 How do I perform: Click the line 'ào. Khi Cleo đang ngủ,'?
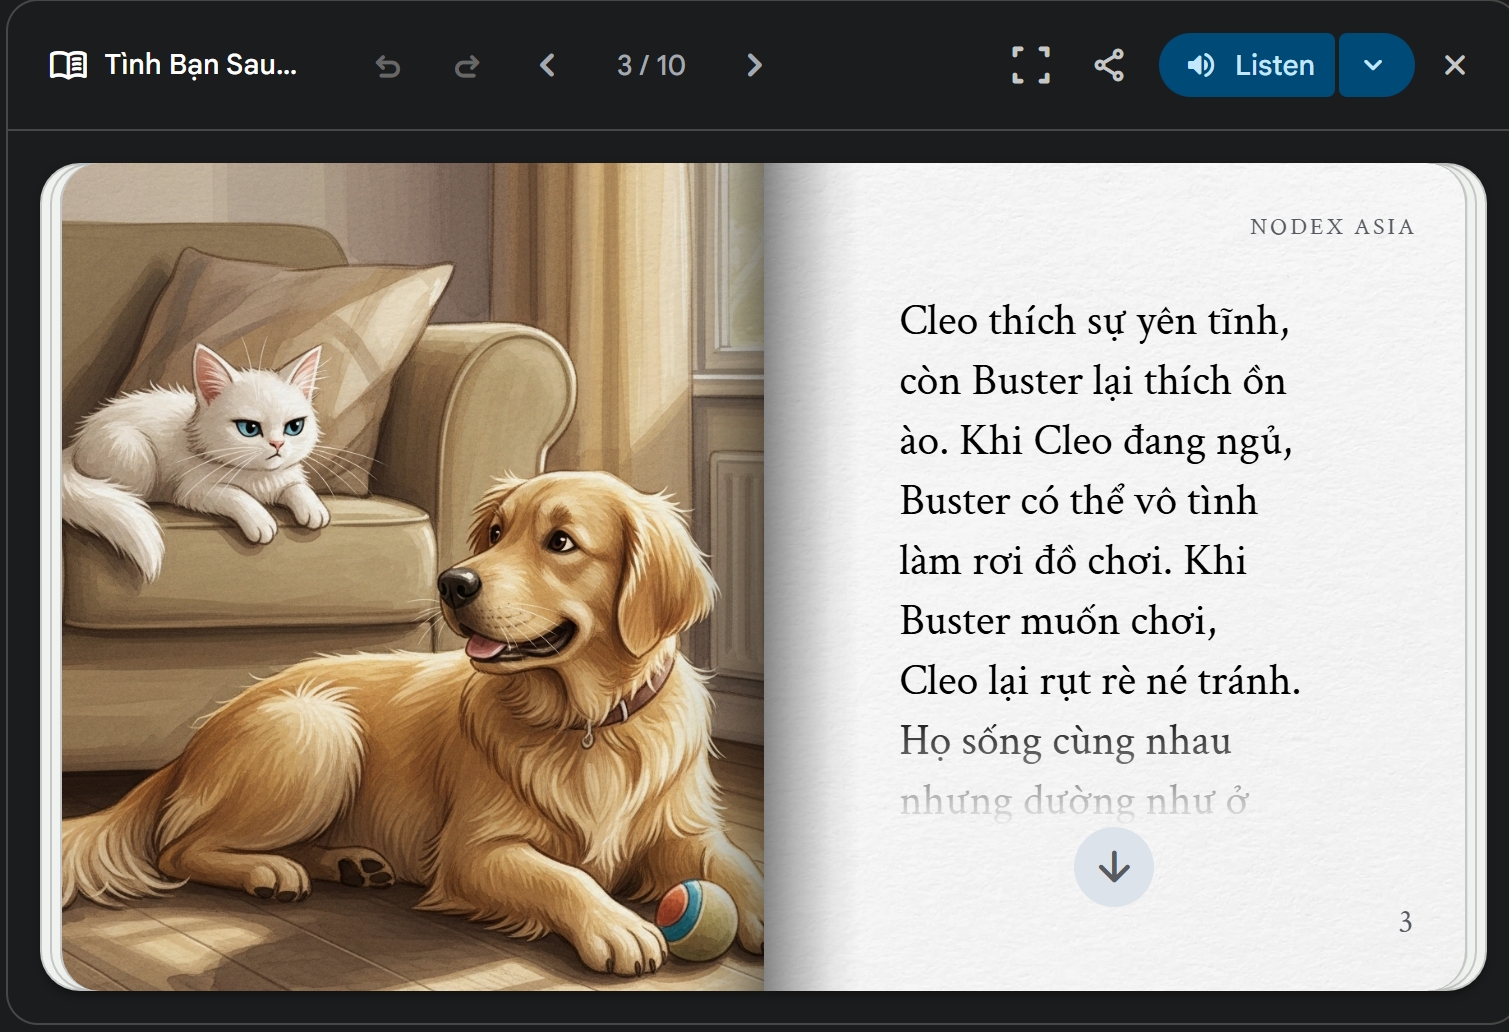[x=1096, y=441]
